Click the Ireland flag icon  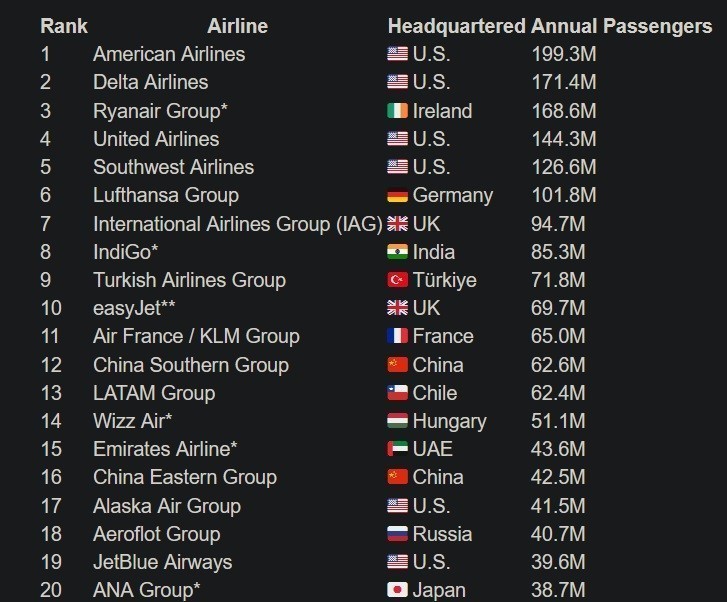click(x=397, y=111)
